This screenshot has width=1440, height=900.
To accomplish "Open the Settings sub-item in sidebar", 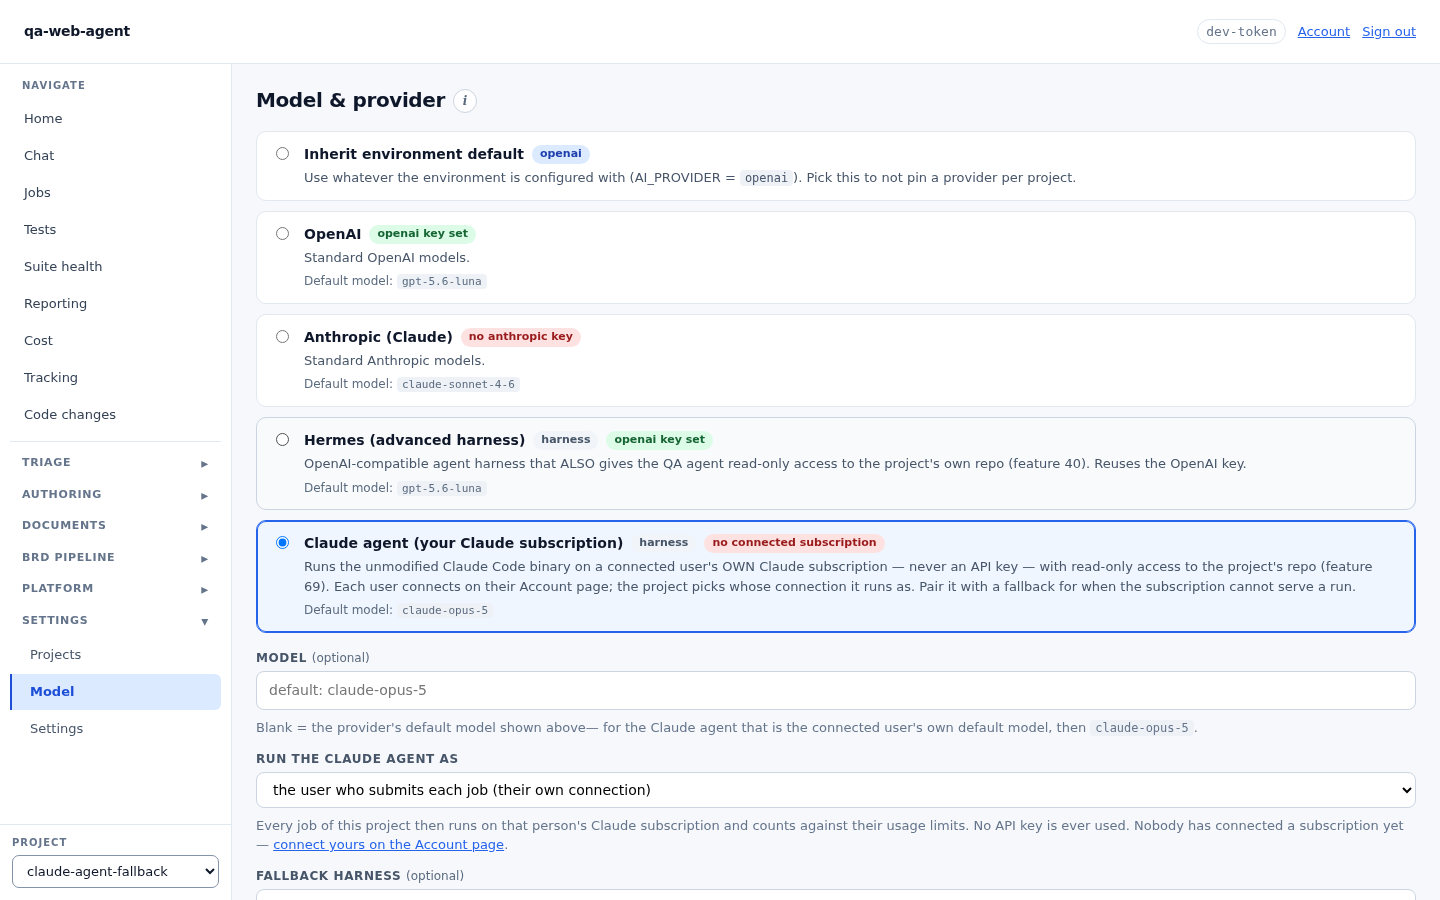I will click(115, 729).
